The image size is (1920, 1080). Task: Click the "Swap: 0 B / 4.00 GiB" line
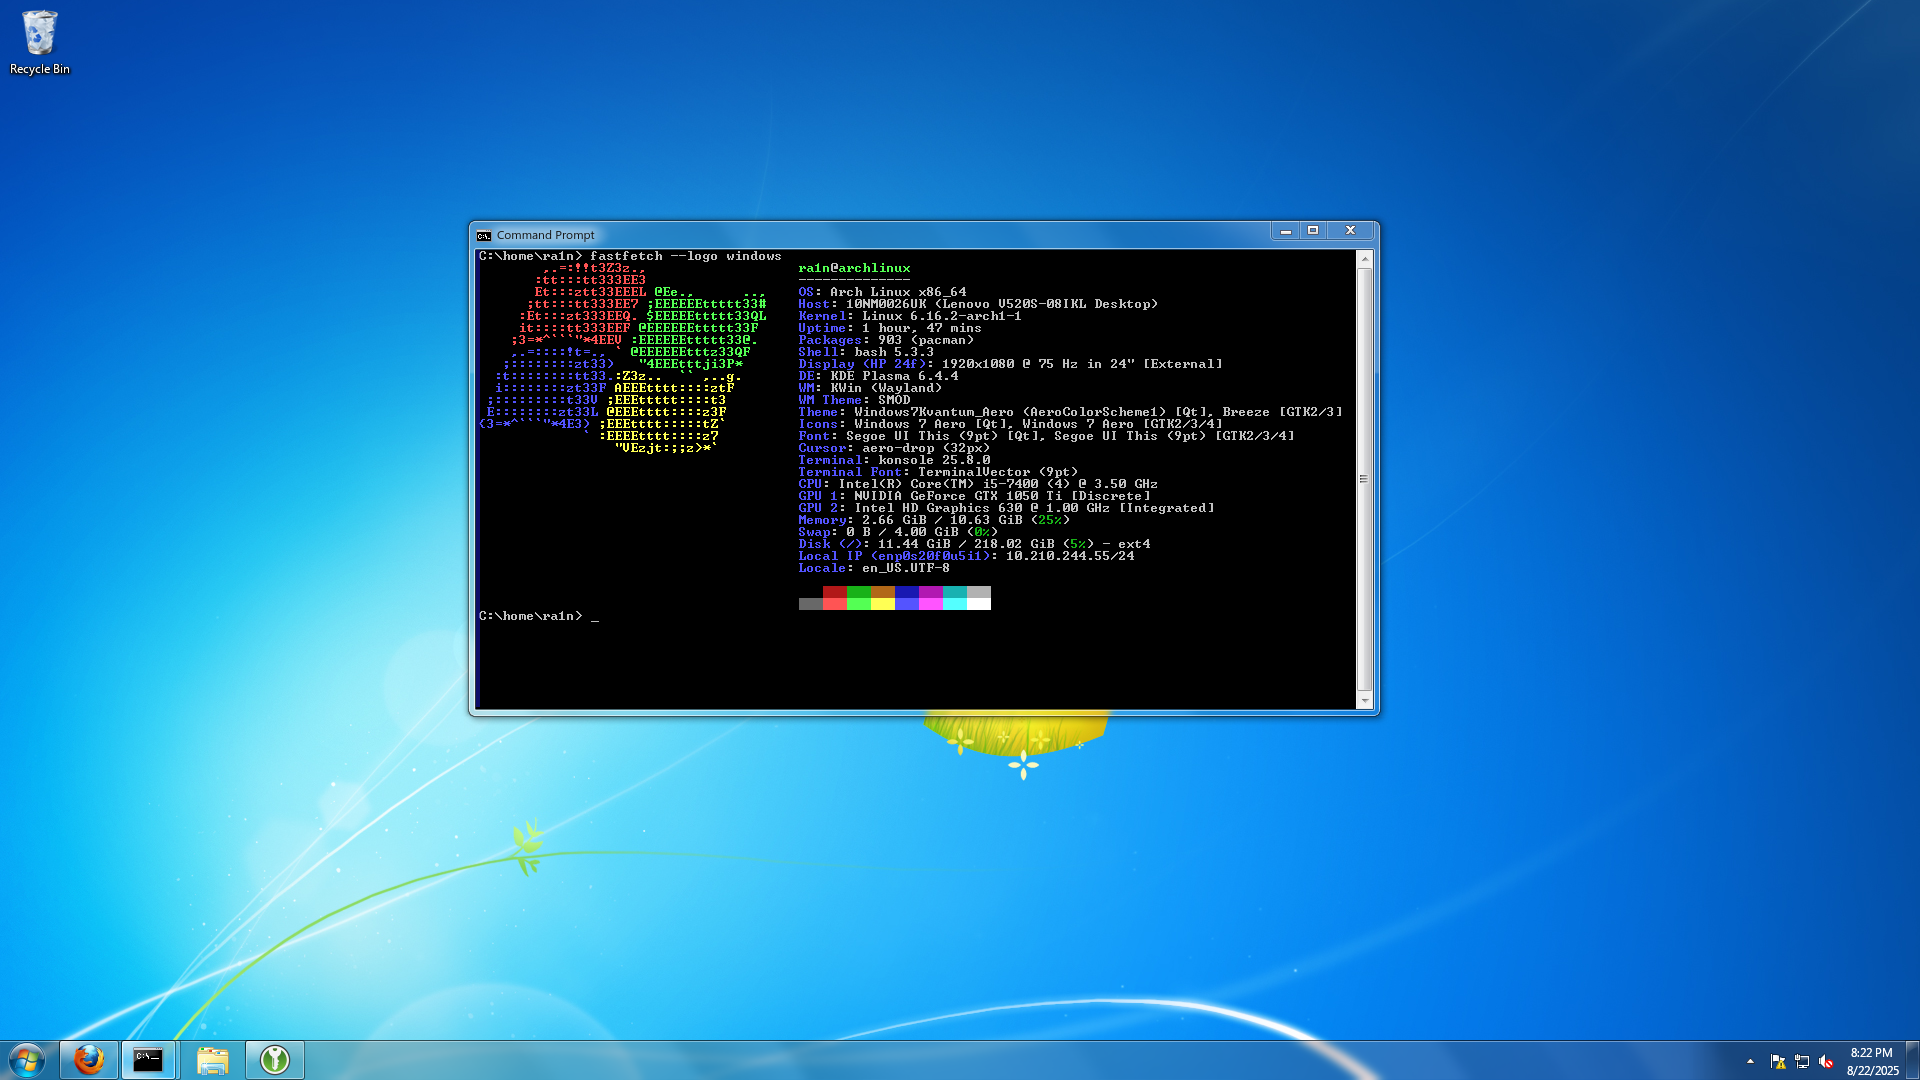click(x=898, y=532)
